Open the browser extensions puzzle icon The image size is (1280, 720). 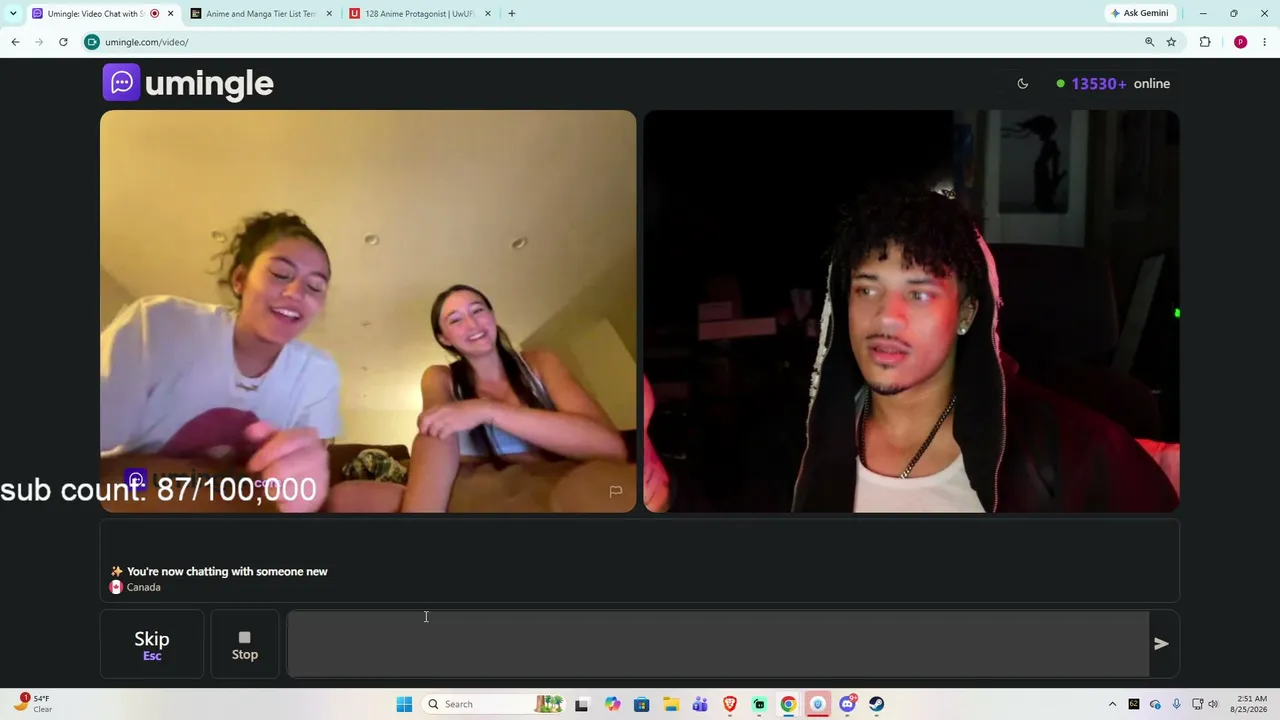click(x=1205, y=42)
